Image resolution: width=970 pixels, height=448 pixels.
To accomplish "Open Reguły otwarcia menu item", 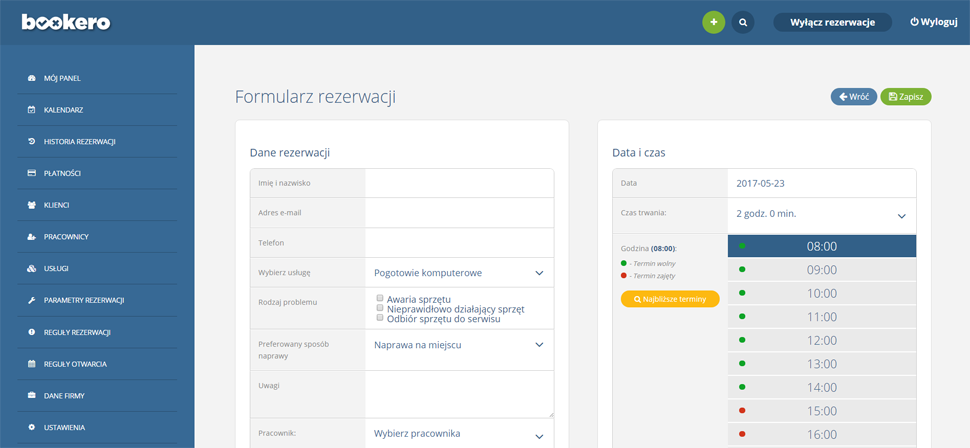I will point(75,364).
